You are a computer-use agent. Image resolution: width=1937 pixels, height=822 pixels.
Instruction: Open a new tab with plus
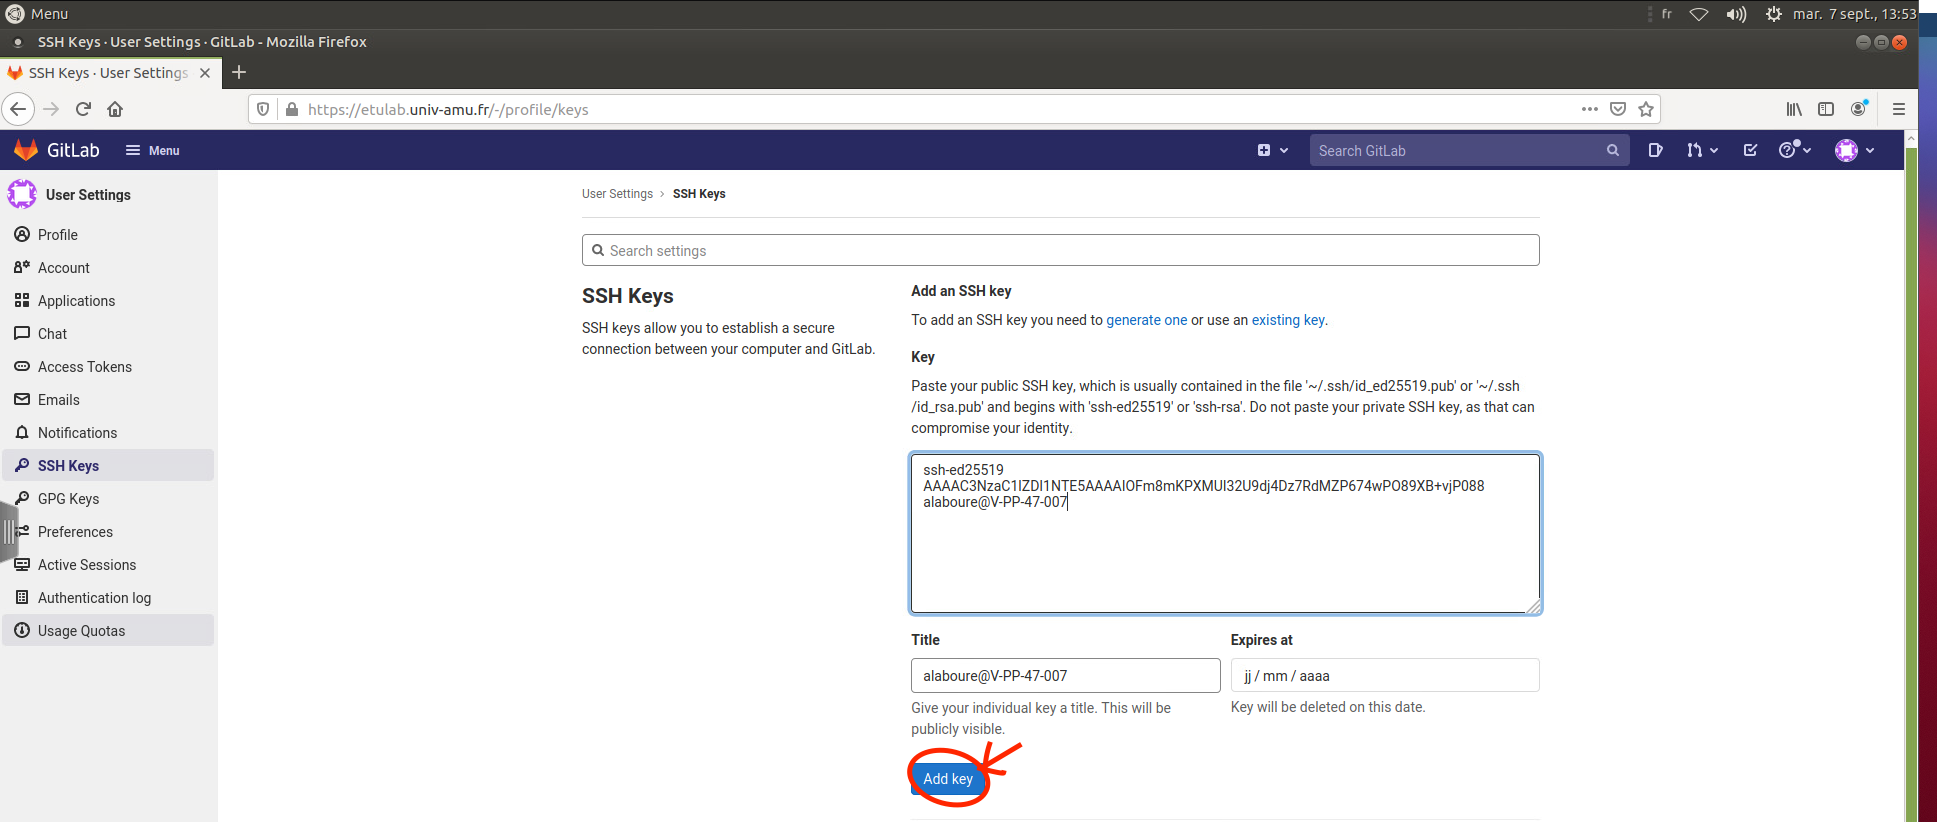pos(239,72)
